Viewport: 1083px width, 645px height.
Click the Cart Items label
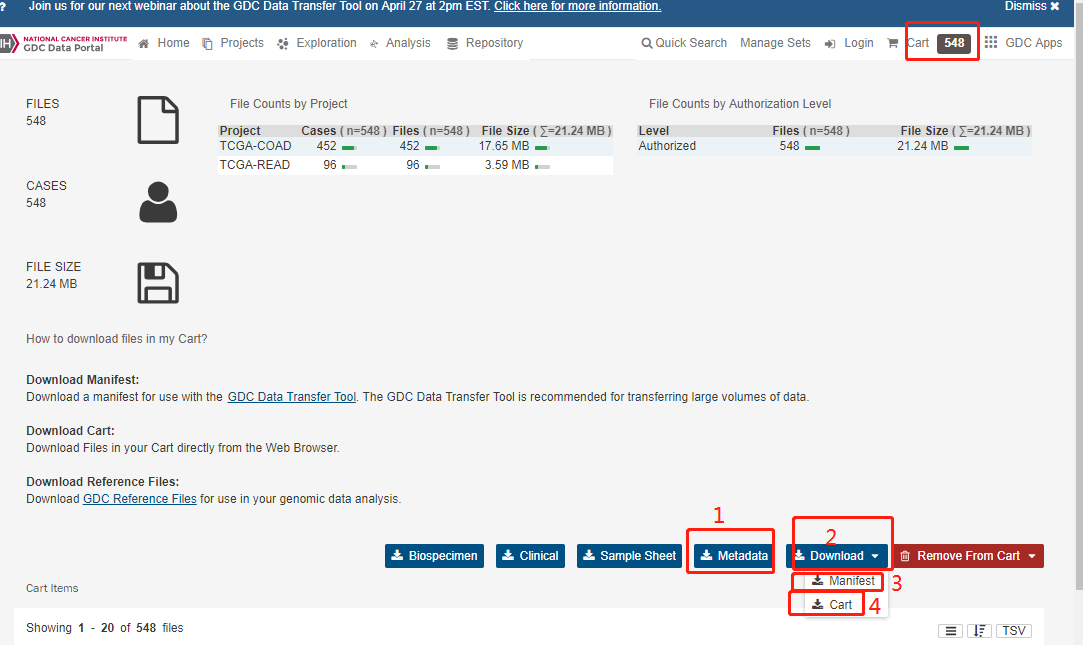point(52,588)
